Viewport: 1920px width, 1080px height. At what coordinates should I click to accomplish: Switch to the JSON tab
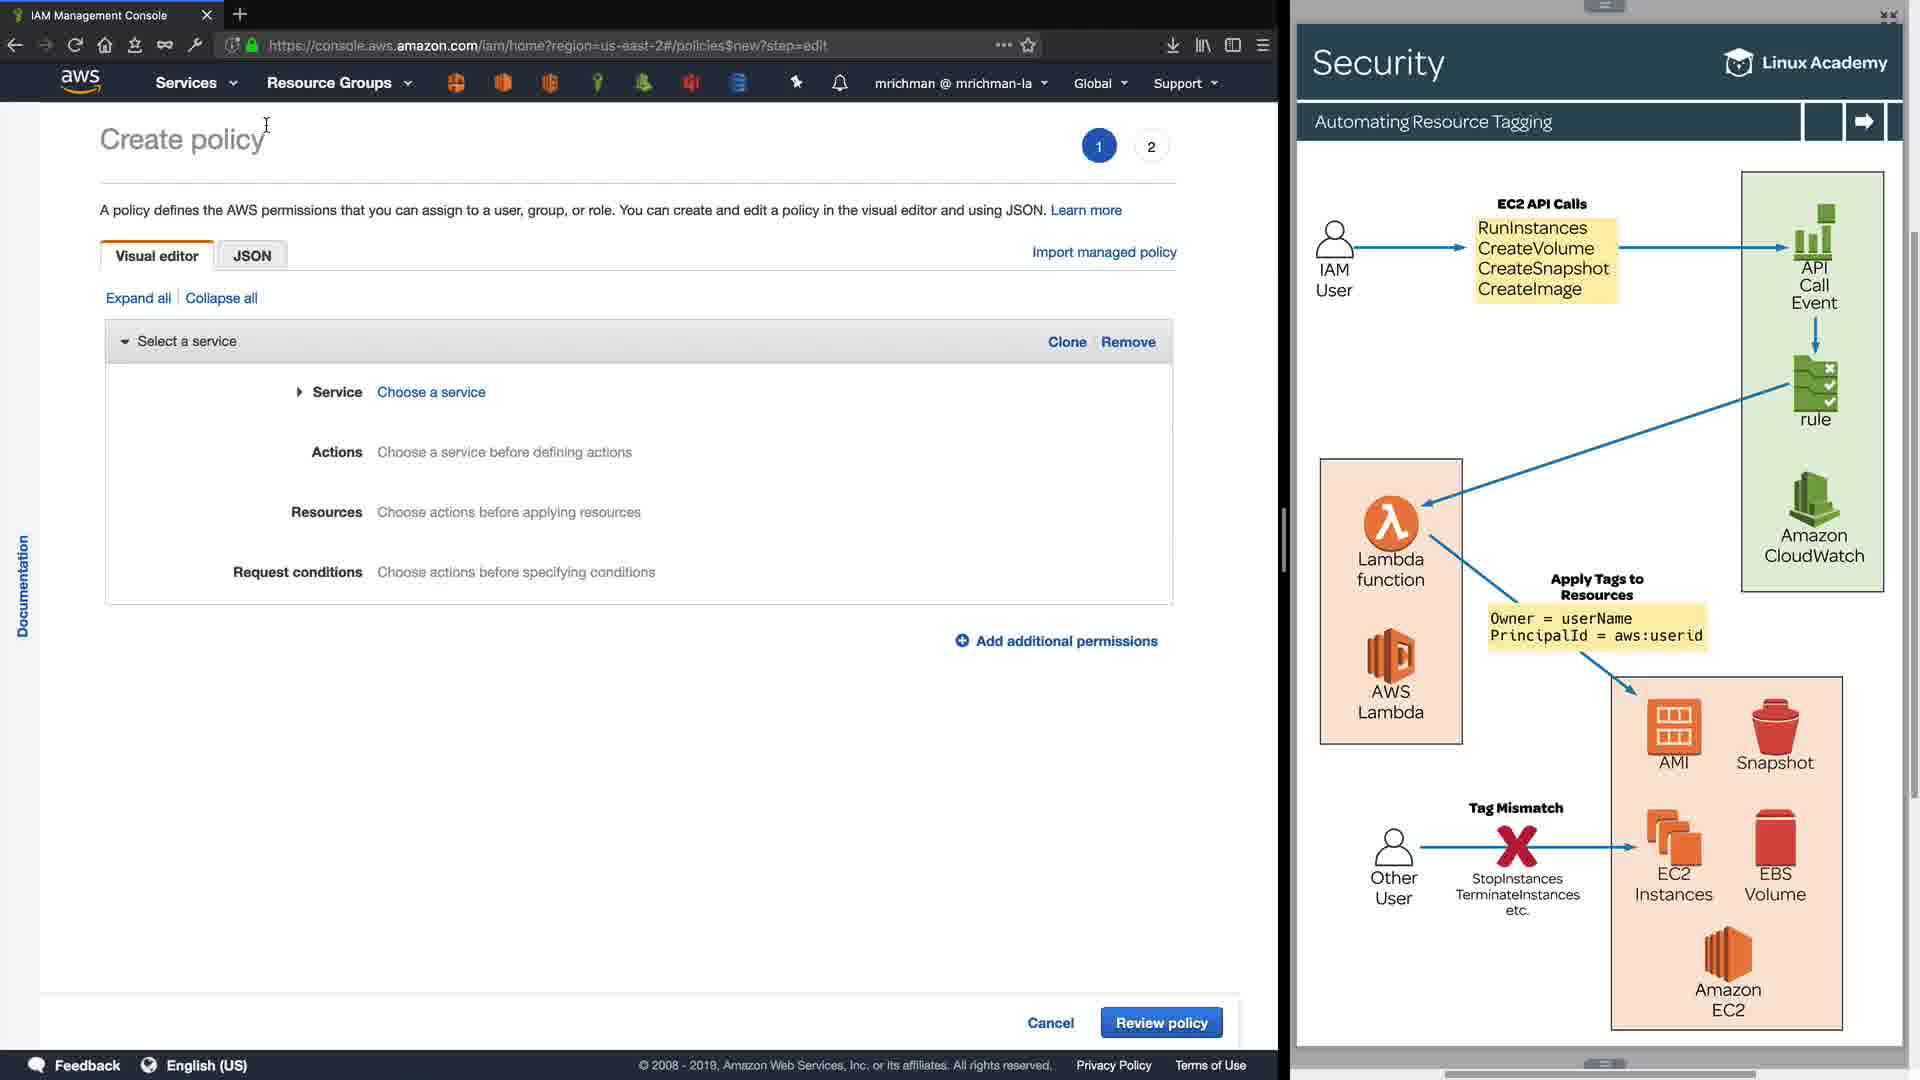click(252, 256)
